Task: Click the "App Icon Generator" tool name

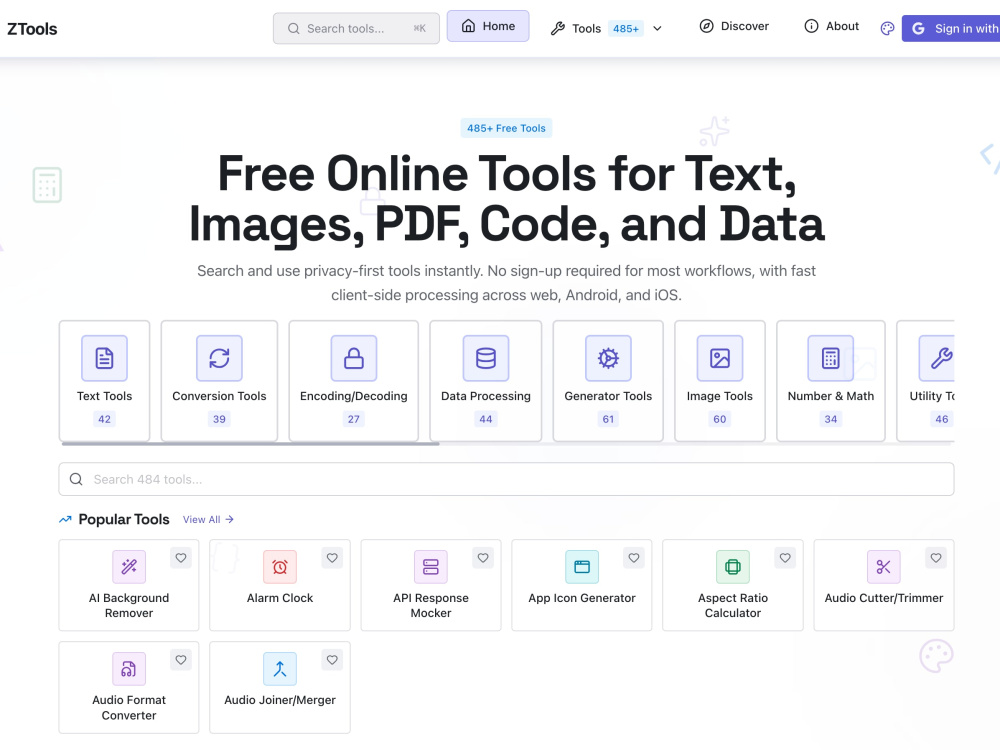Action: tap(582, 598)
